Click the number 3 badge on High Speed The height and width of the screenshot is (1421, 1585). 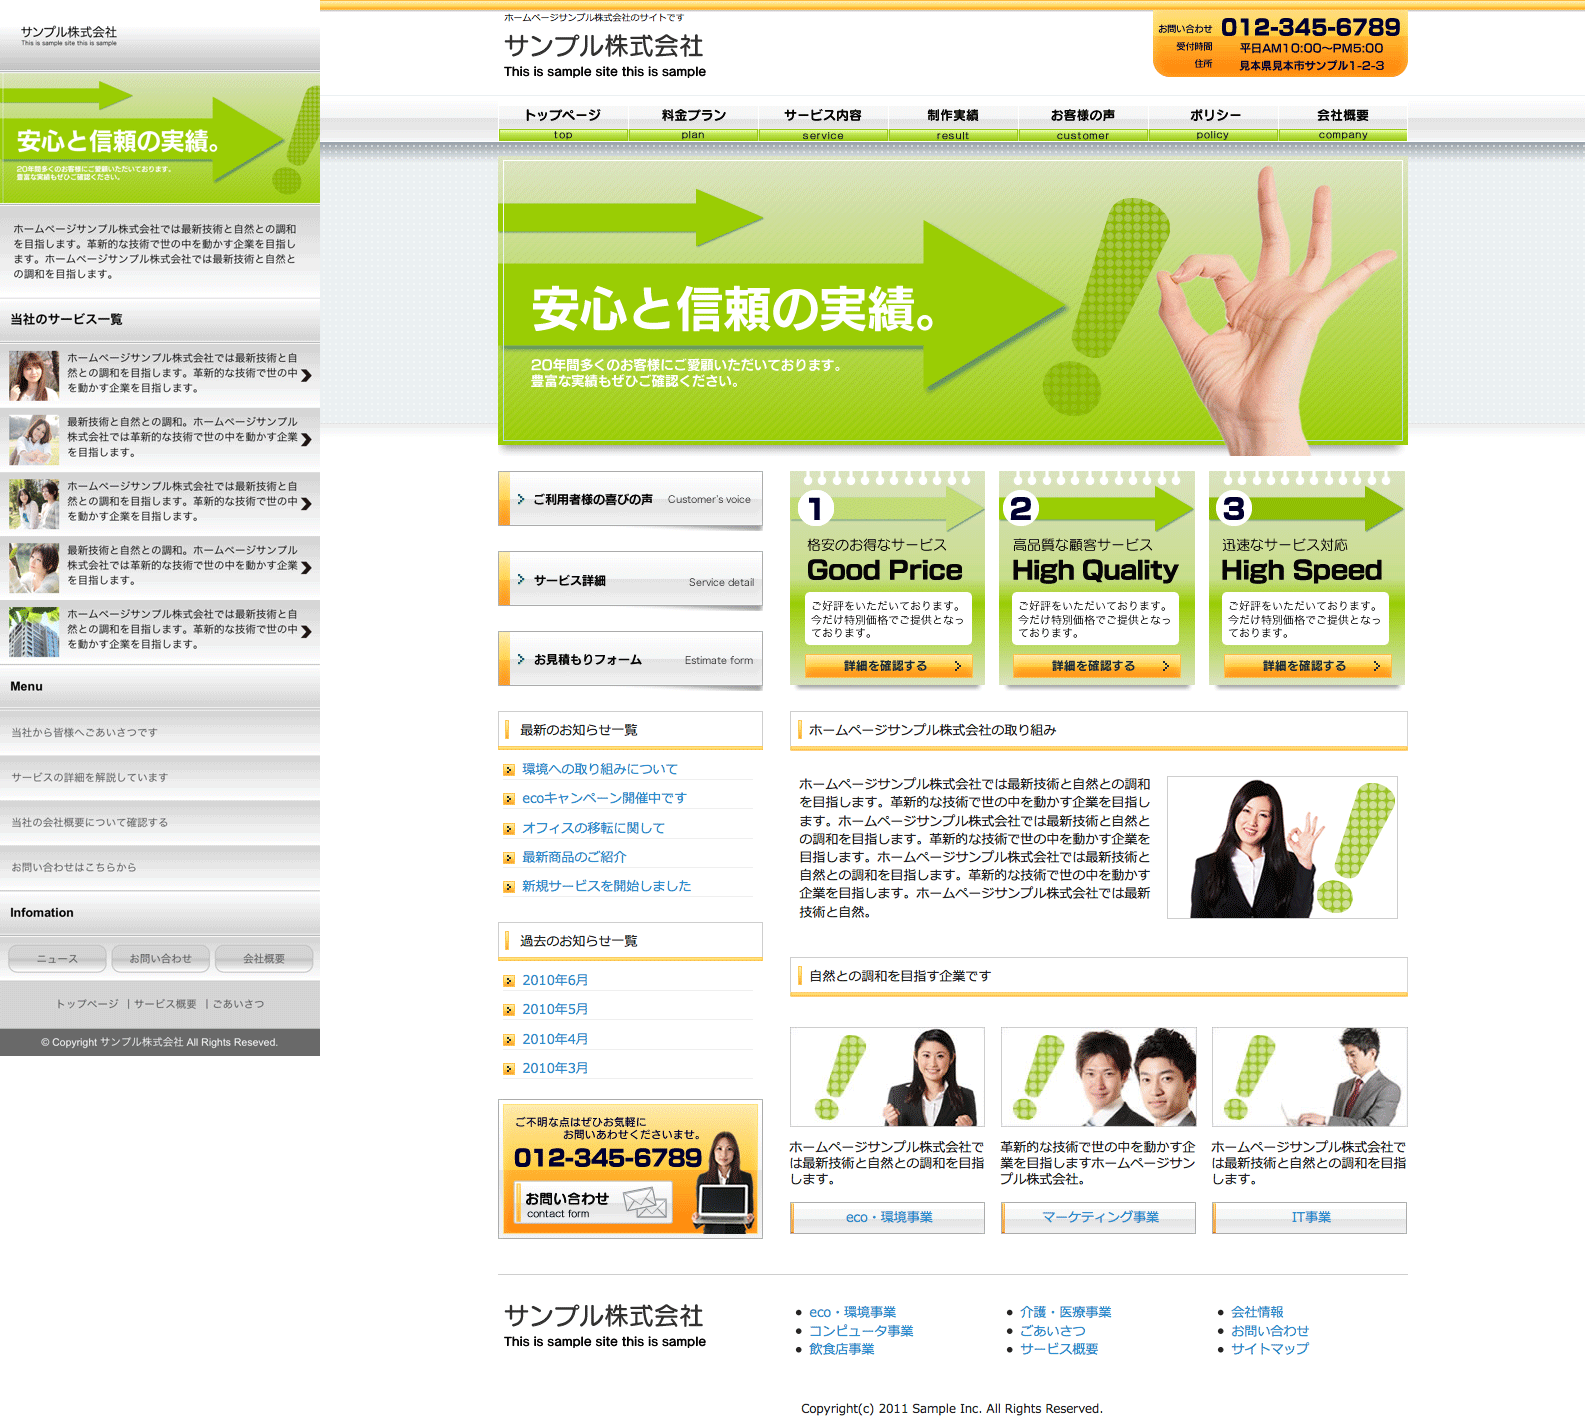pos(1235,509)
